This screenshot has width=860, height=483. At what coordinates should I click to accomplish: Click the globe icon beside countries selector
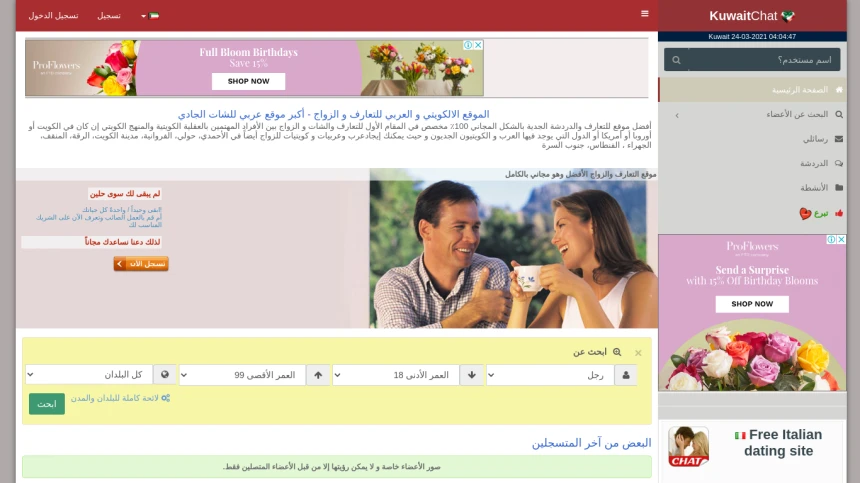165,375
